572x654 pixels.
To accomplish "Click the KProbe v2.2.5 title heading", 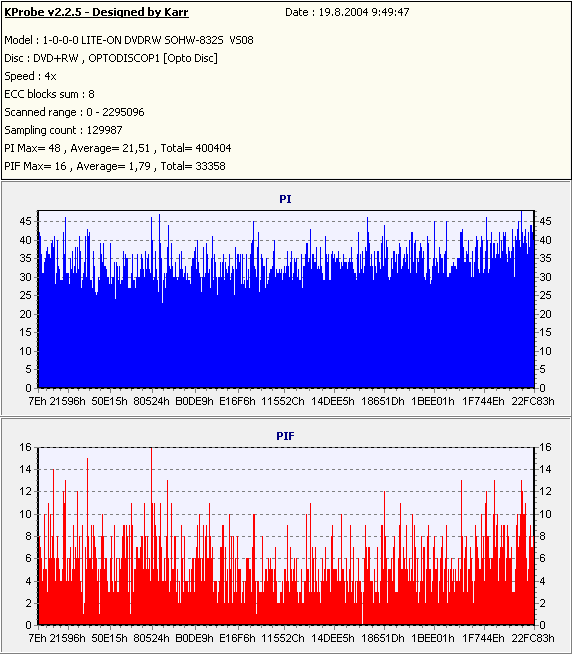I will tap(96, 12).
